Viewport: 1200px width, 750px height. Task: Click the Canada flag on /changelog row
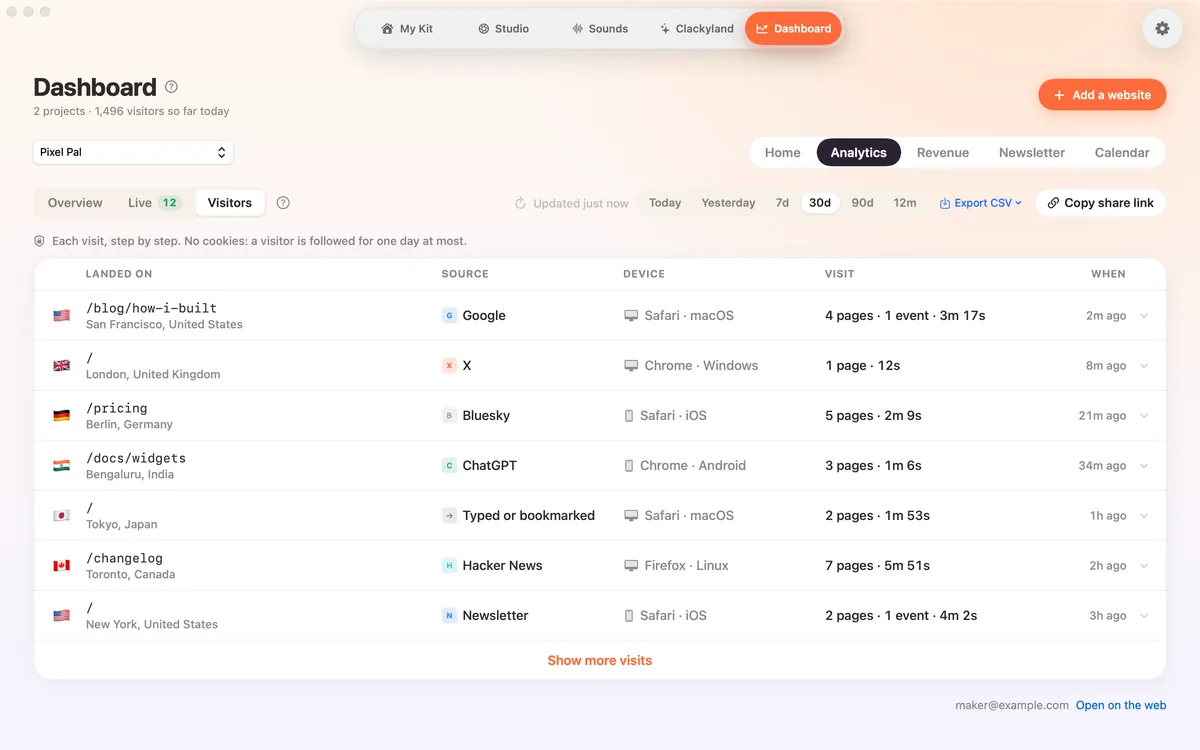click(x=62, y=566)
